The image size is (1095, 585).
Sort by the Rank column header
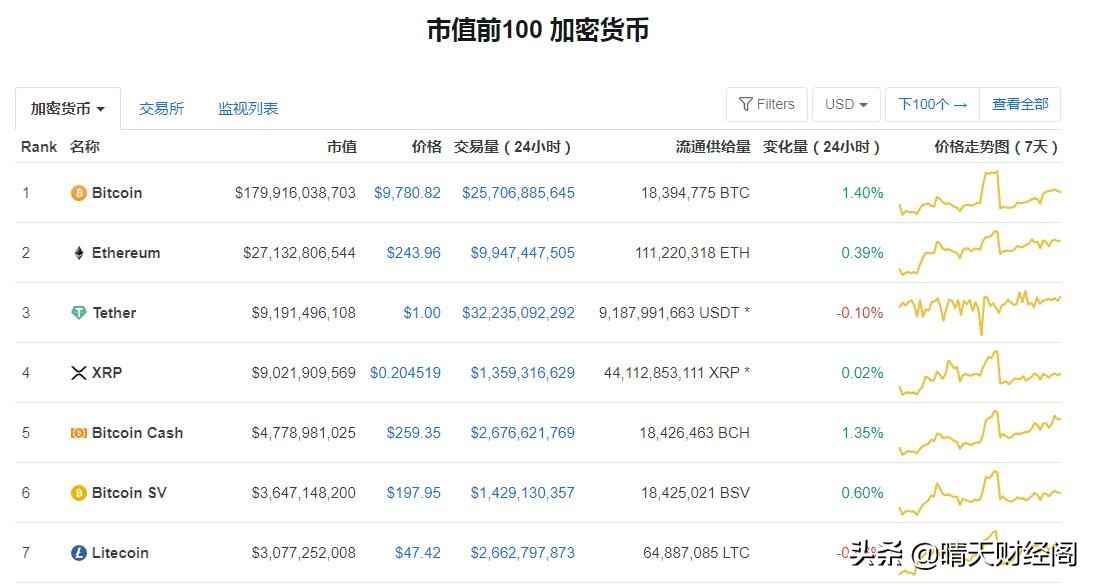[39, 147]
